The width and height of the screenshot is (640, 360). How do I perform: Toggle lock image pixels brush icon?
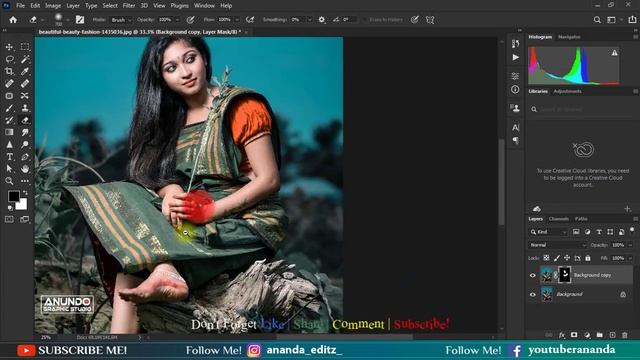tap(557, 258)
